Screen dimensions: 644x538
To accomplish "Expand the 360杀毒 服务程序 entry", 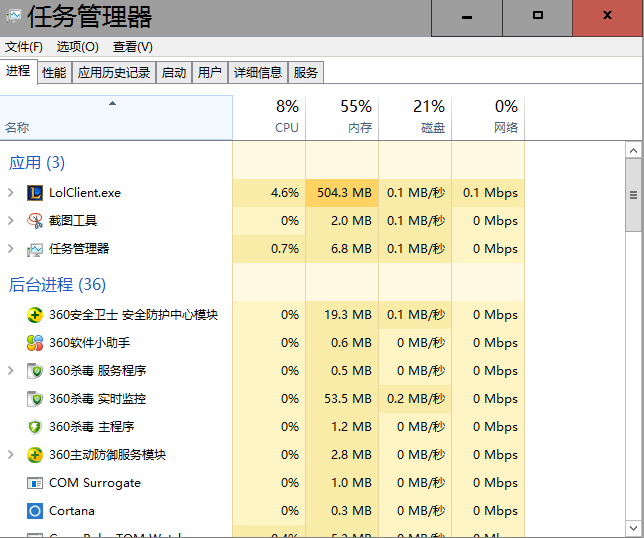I will click(11, 371).
